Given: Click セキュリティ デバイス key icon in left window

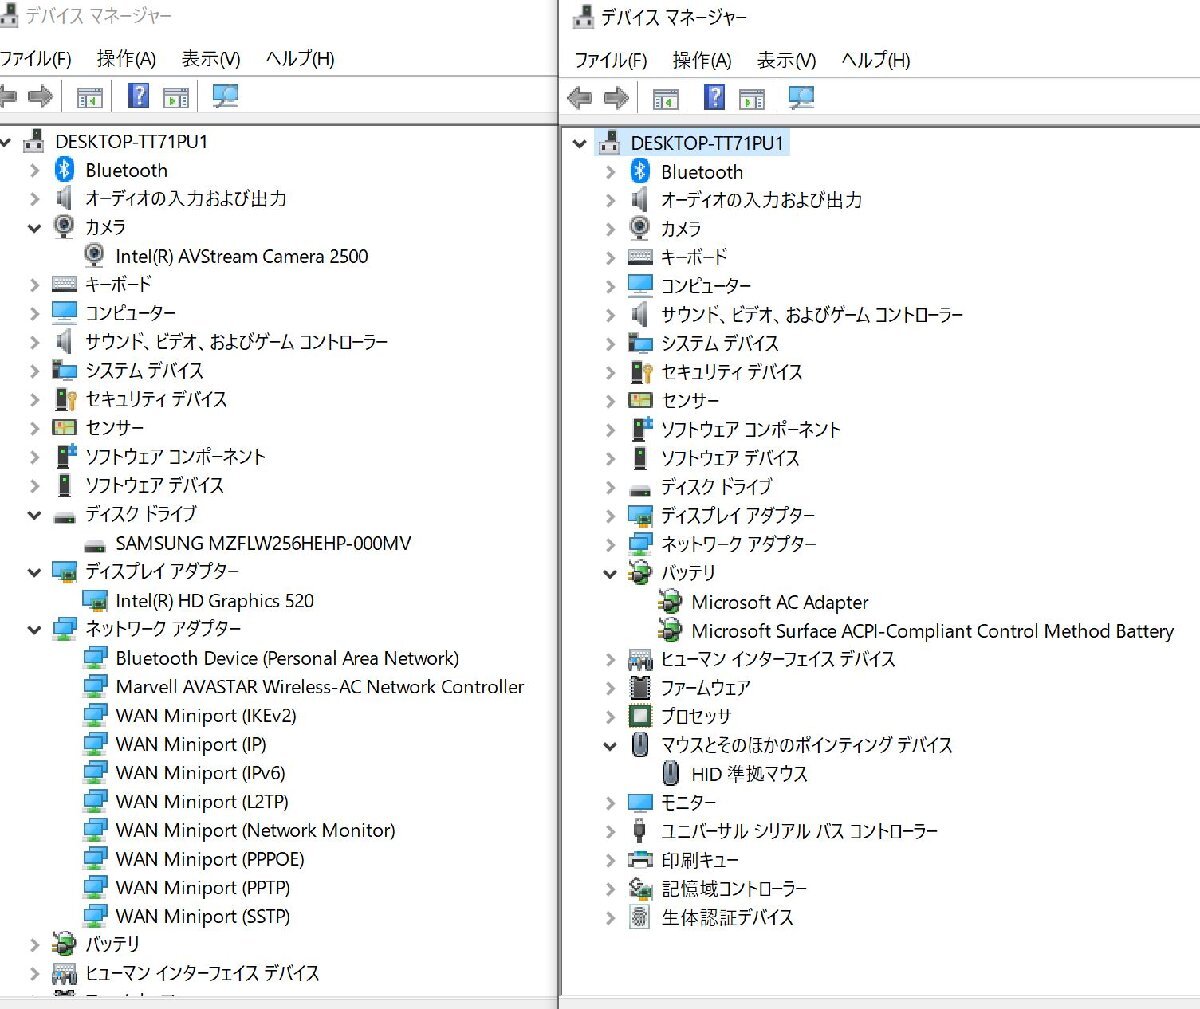Looking at the screenshot, I should (65, 399).
